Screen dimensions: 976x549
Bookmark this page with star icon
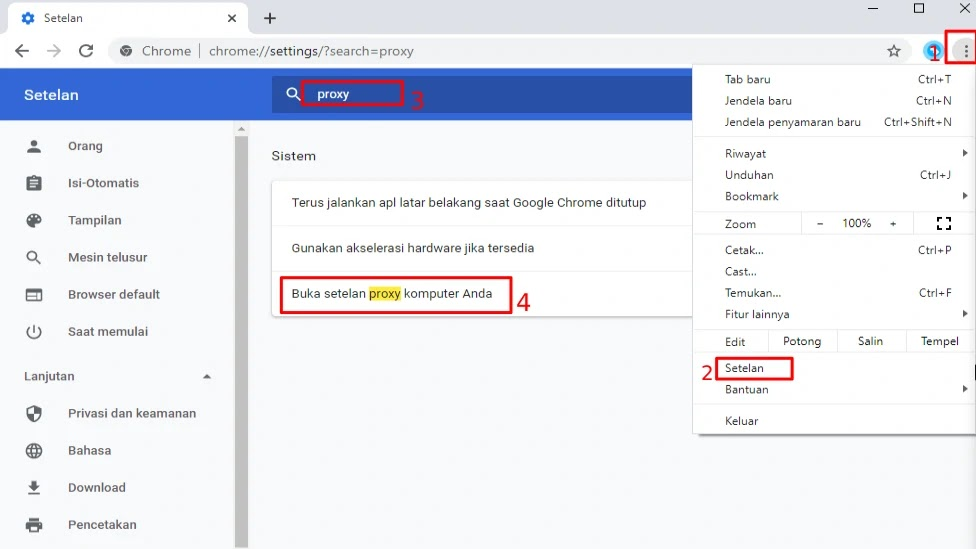[x=894, y=51]
